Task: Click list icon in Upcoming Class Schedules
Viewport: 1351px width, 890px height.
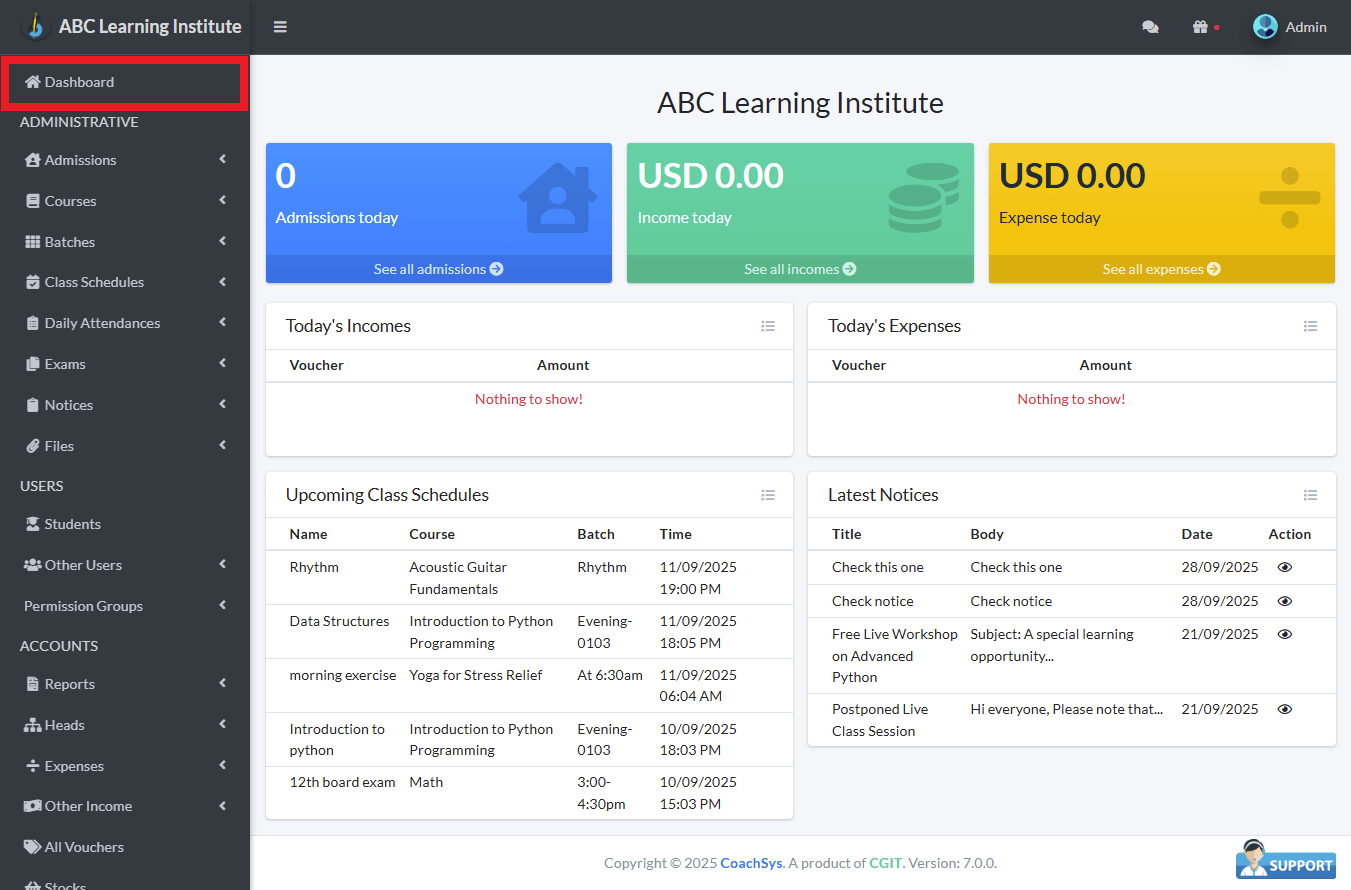Action: coord(768,495)
